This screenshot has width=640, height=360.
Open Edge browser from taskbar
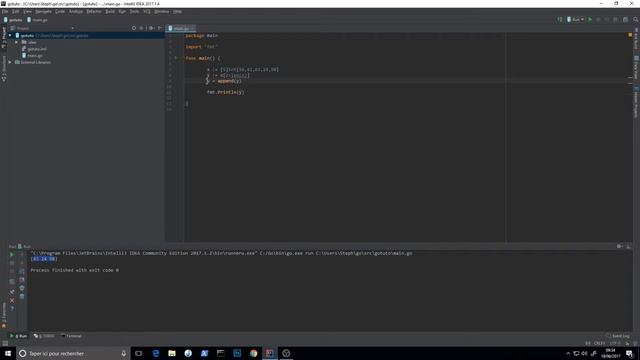(x=156, y=353)
